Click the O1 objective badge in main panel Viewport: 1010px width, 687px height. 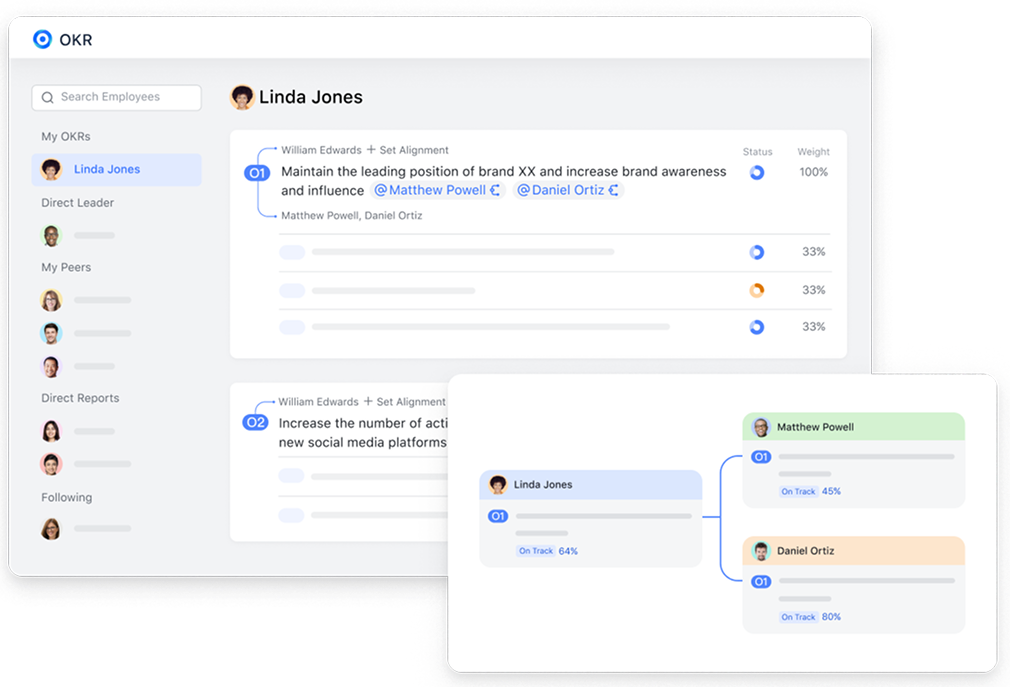click(257, 173)
